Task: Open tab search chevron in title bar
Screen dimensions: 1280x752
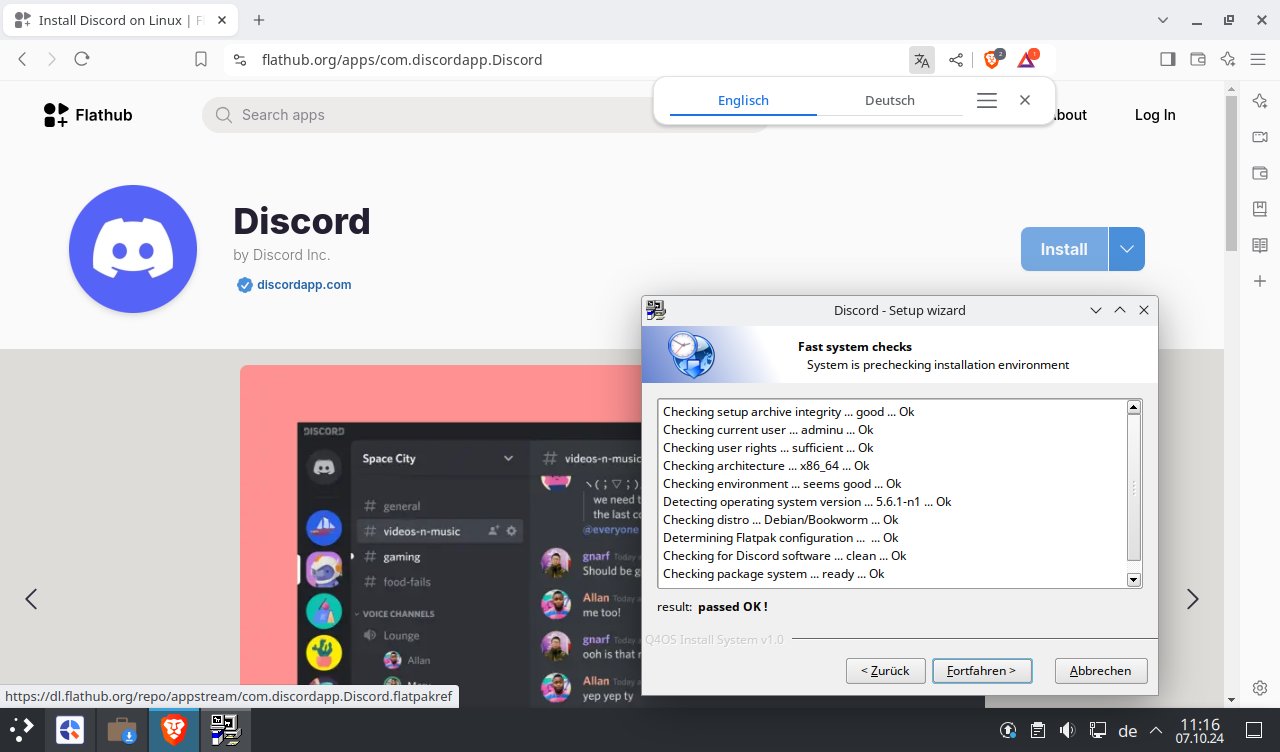Action: pyautogui.click(x=1163, y=20)
